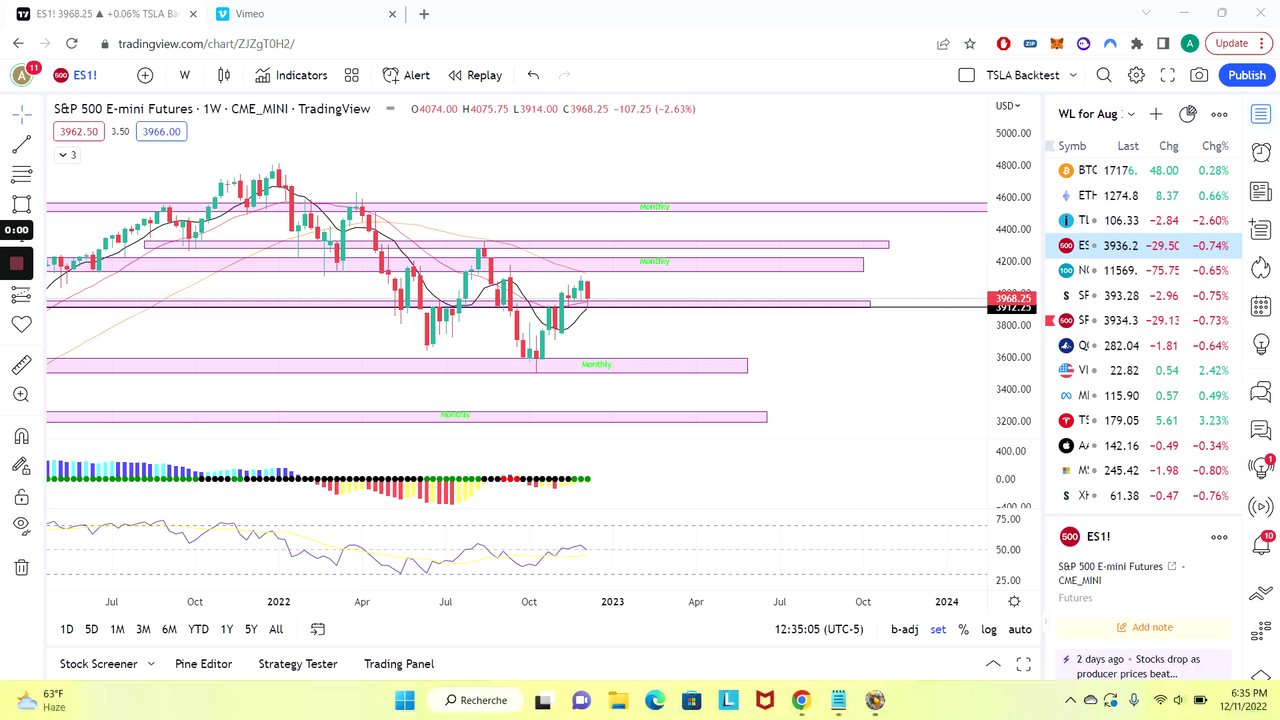The width and height of the screenshot is (1280, 720).
Task: Open the notifications bell sidebar icon
Action: click(x=1261, y=545)
